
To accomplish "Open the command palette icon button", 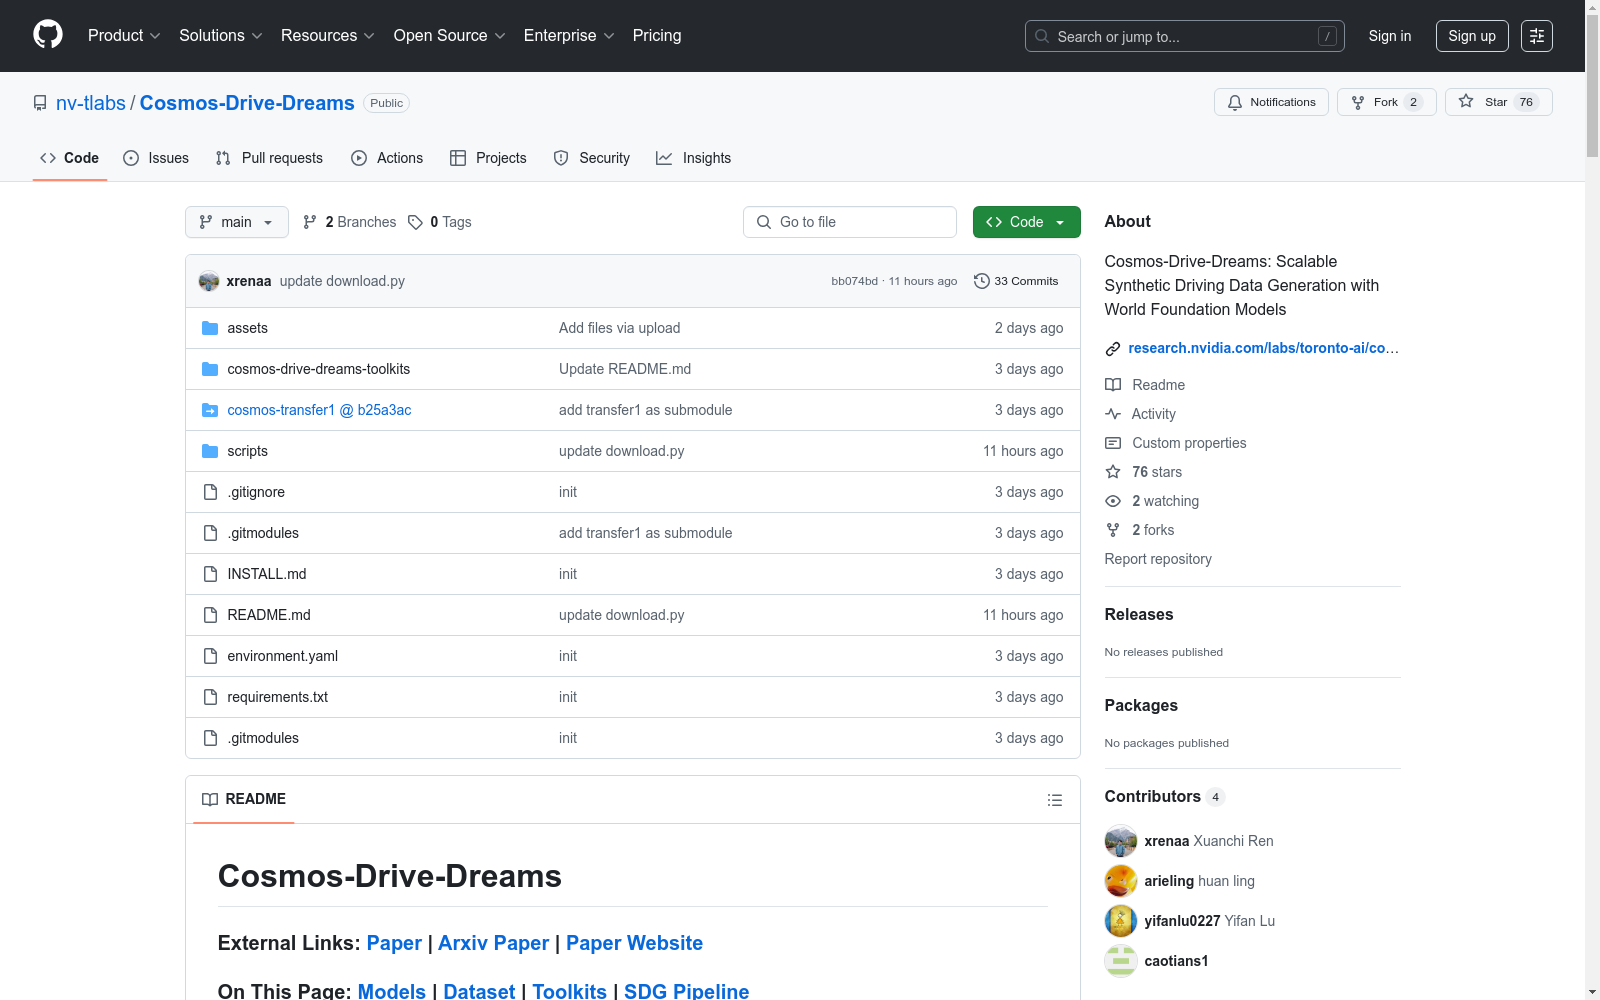I will coord(1537,36).
